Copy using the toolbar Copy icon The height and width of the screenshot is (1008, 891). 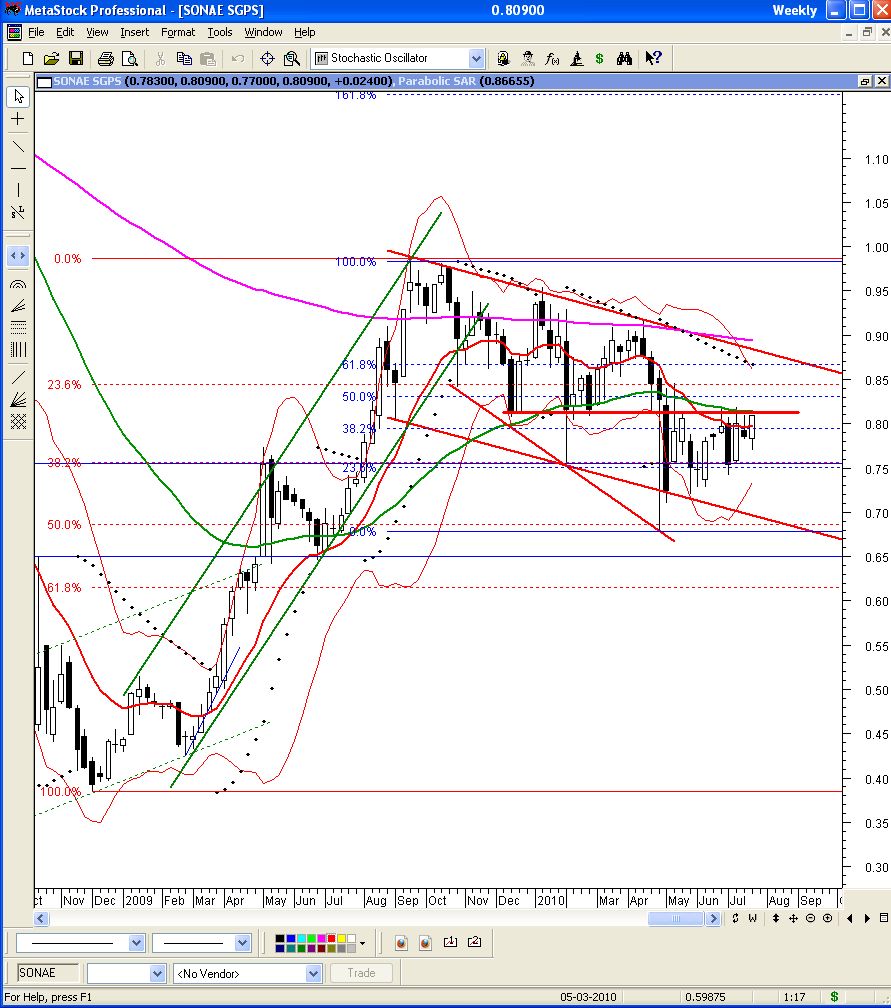point(184,58)
